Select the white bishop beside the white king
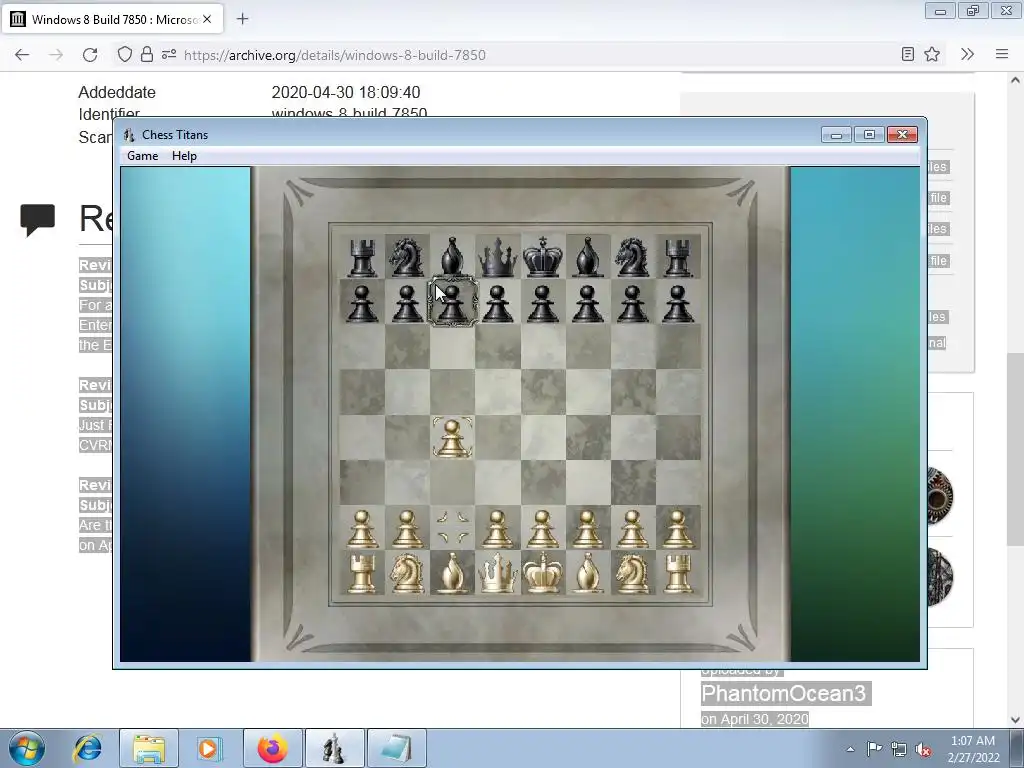The width and height of the screenshot is (1024, 768). click(x=587, y=573)
